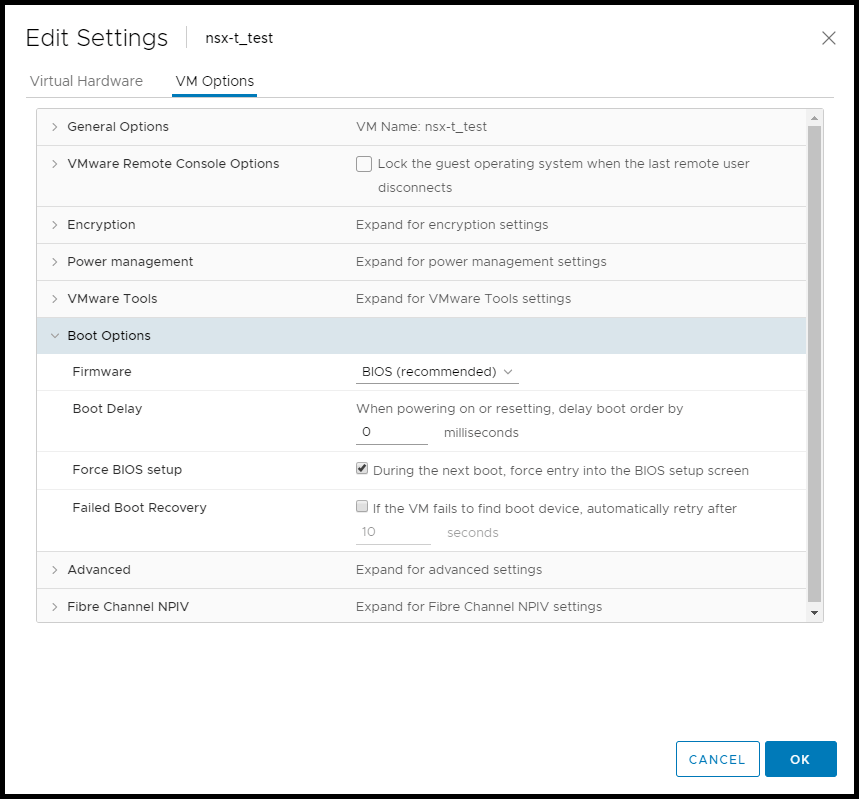The image size is (859, 799).
Task: Expand the Advanced settings chevron
Action: (x=55, y=570)
